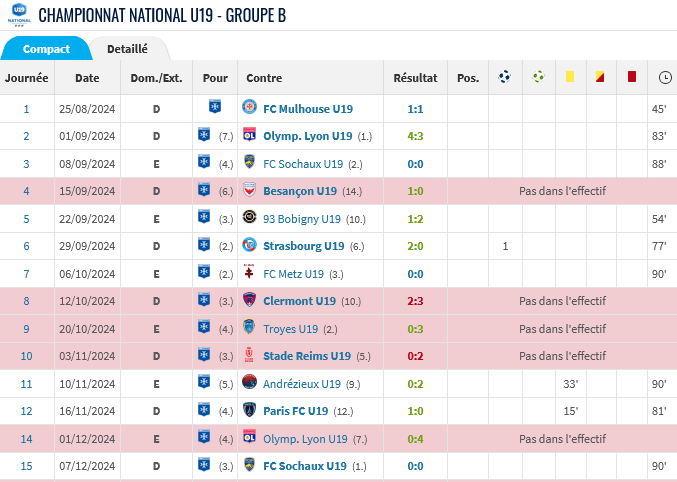
Task: Open matchday 14 link in Journée column
Action: coord(26,439)
